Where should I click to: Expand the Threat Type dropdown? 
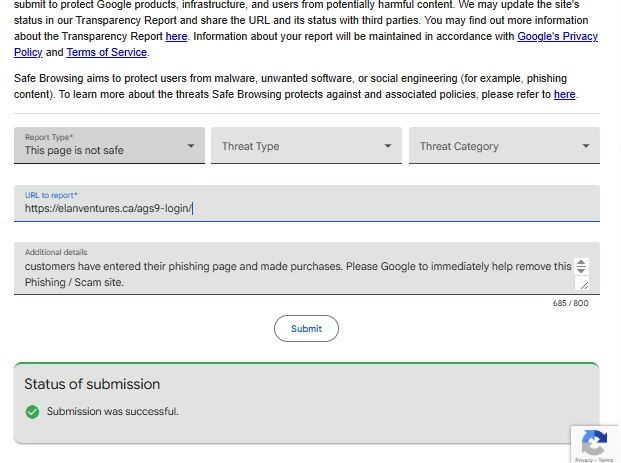click(x=306, y=146)
